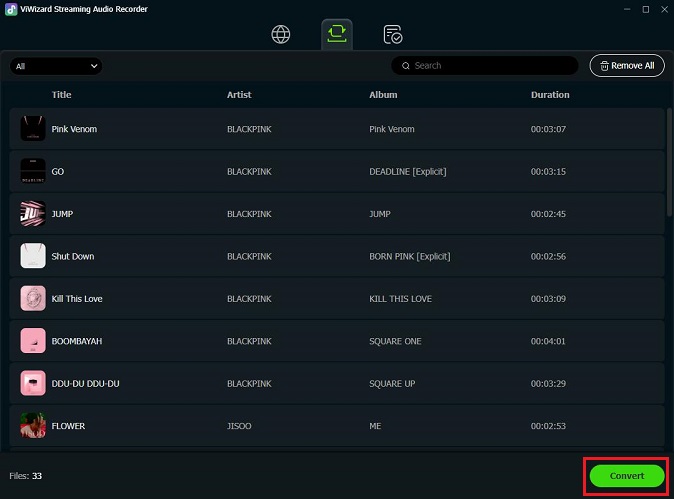Select the FLOWER track title
This screenshot has height=499, width=674.
pos(68,426)
